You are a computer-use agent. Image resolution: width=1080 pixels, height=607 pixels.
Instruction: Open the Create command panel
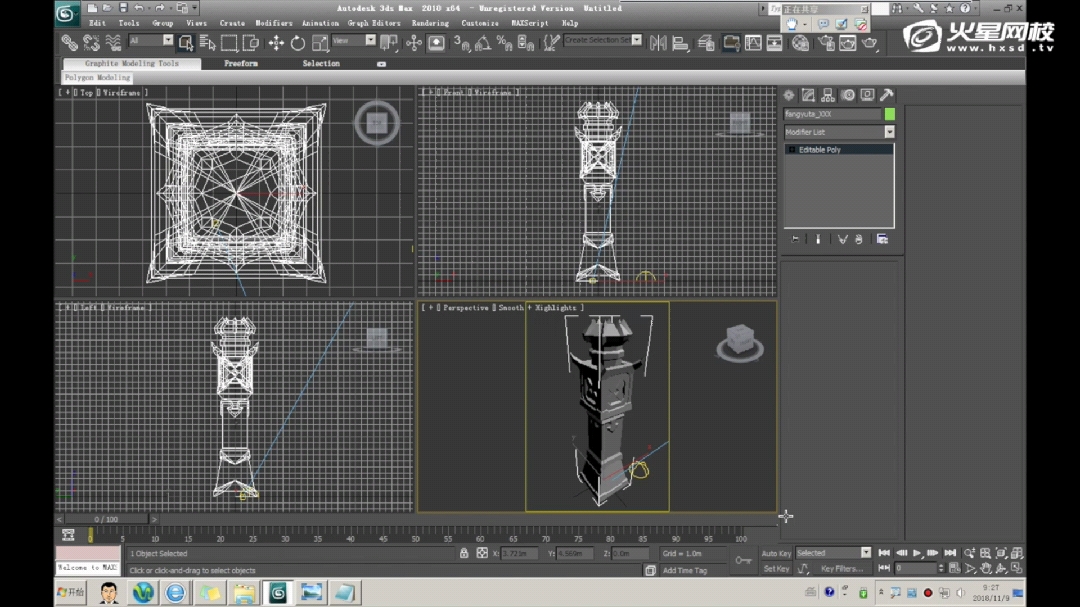[789, 95]
